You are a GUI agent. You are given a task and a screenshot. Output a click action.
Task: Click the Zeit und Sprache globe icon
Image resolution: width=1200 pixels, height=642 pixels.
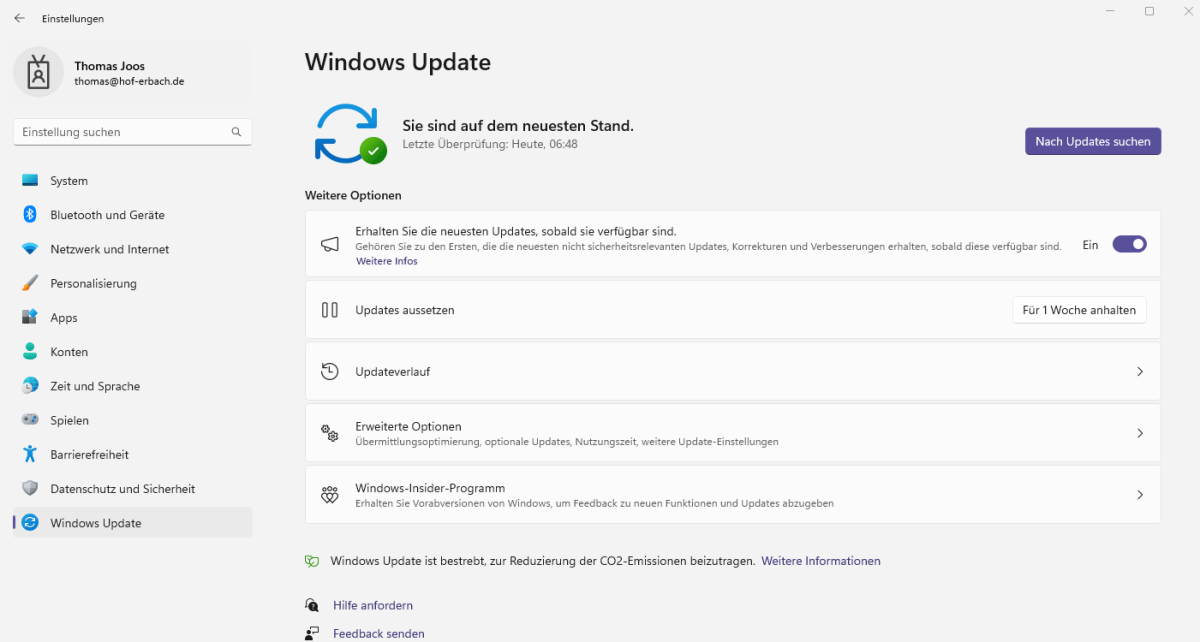coord(30,386)
